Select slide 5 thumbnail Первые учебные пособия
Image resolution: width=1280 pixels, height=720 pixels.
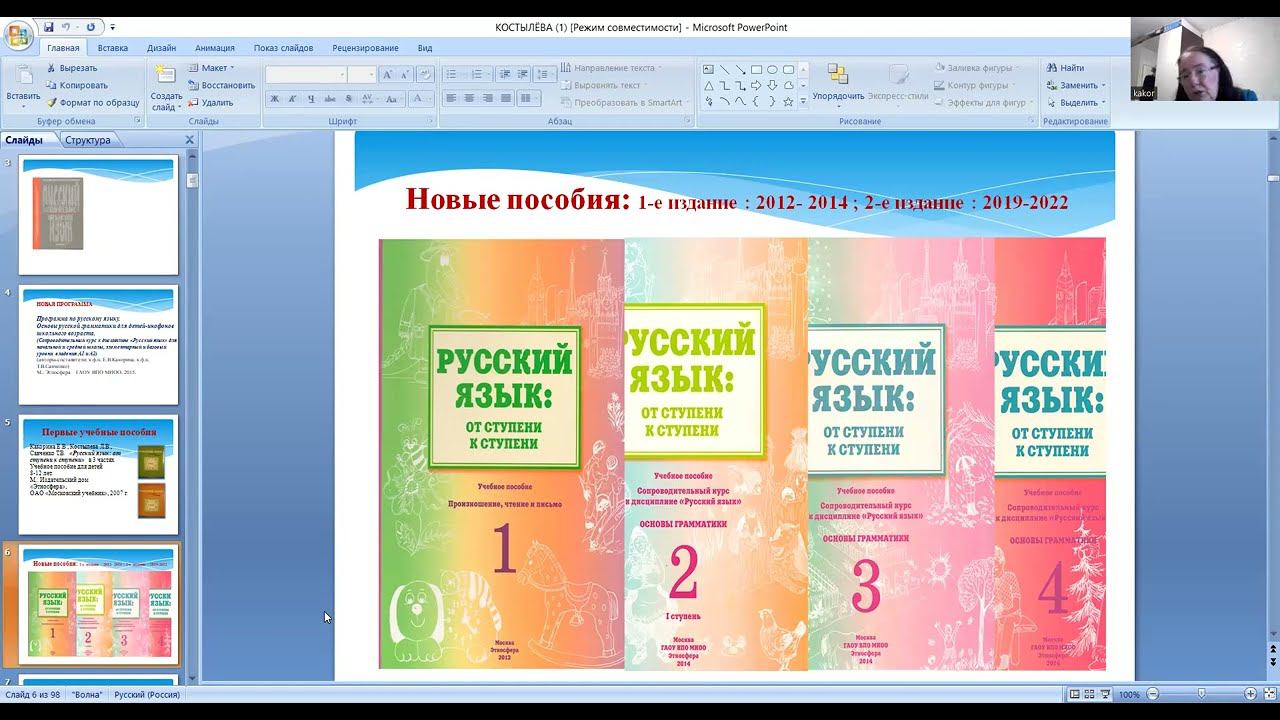pos(98,474)
